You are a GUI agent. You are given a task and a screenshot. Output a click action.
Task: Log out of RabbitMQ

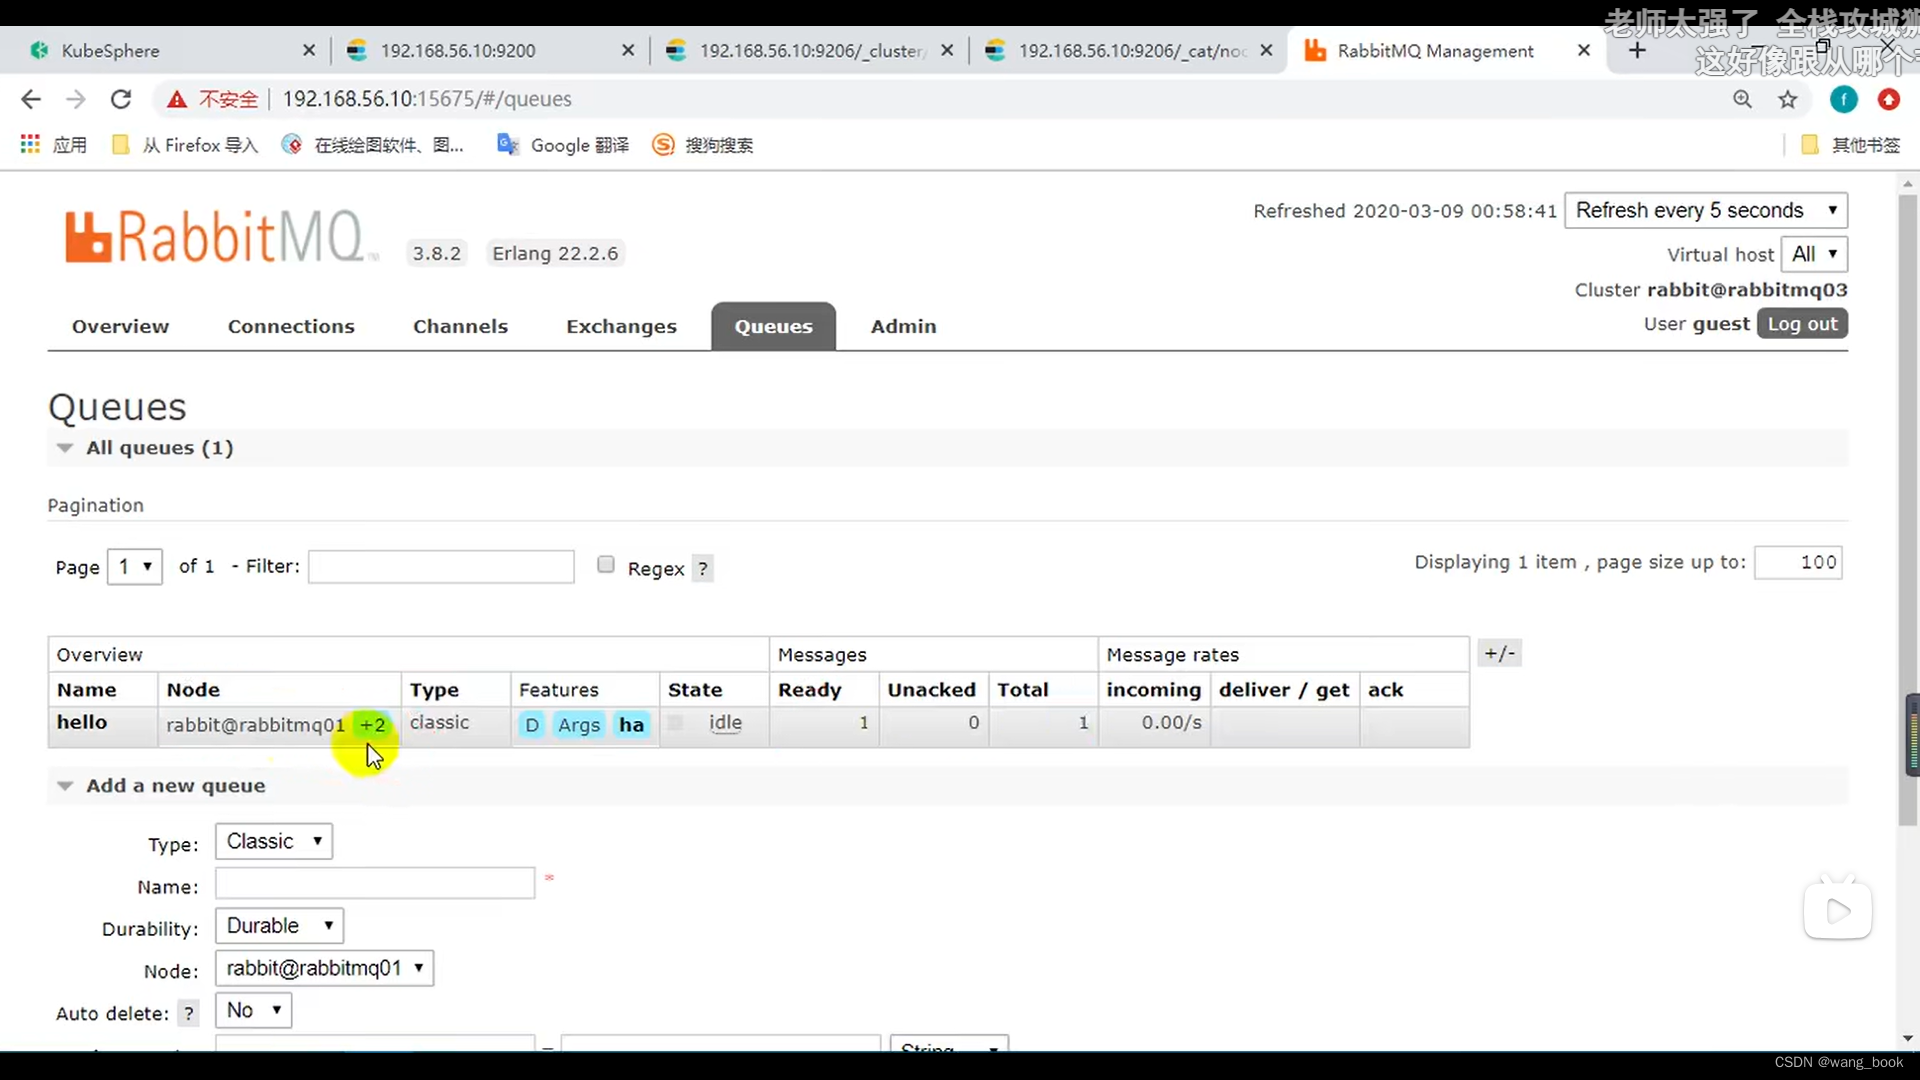coord(1802,324)
